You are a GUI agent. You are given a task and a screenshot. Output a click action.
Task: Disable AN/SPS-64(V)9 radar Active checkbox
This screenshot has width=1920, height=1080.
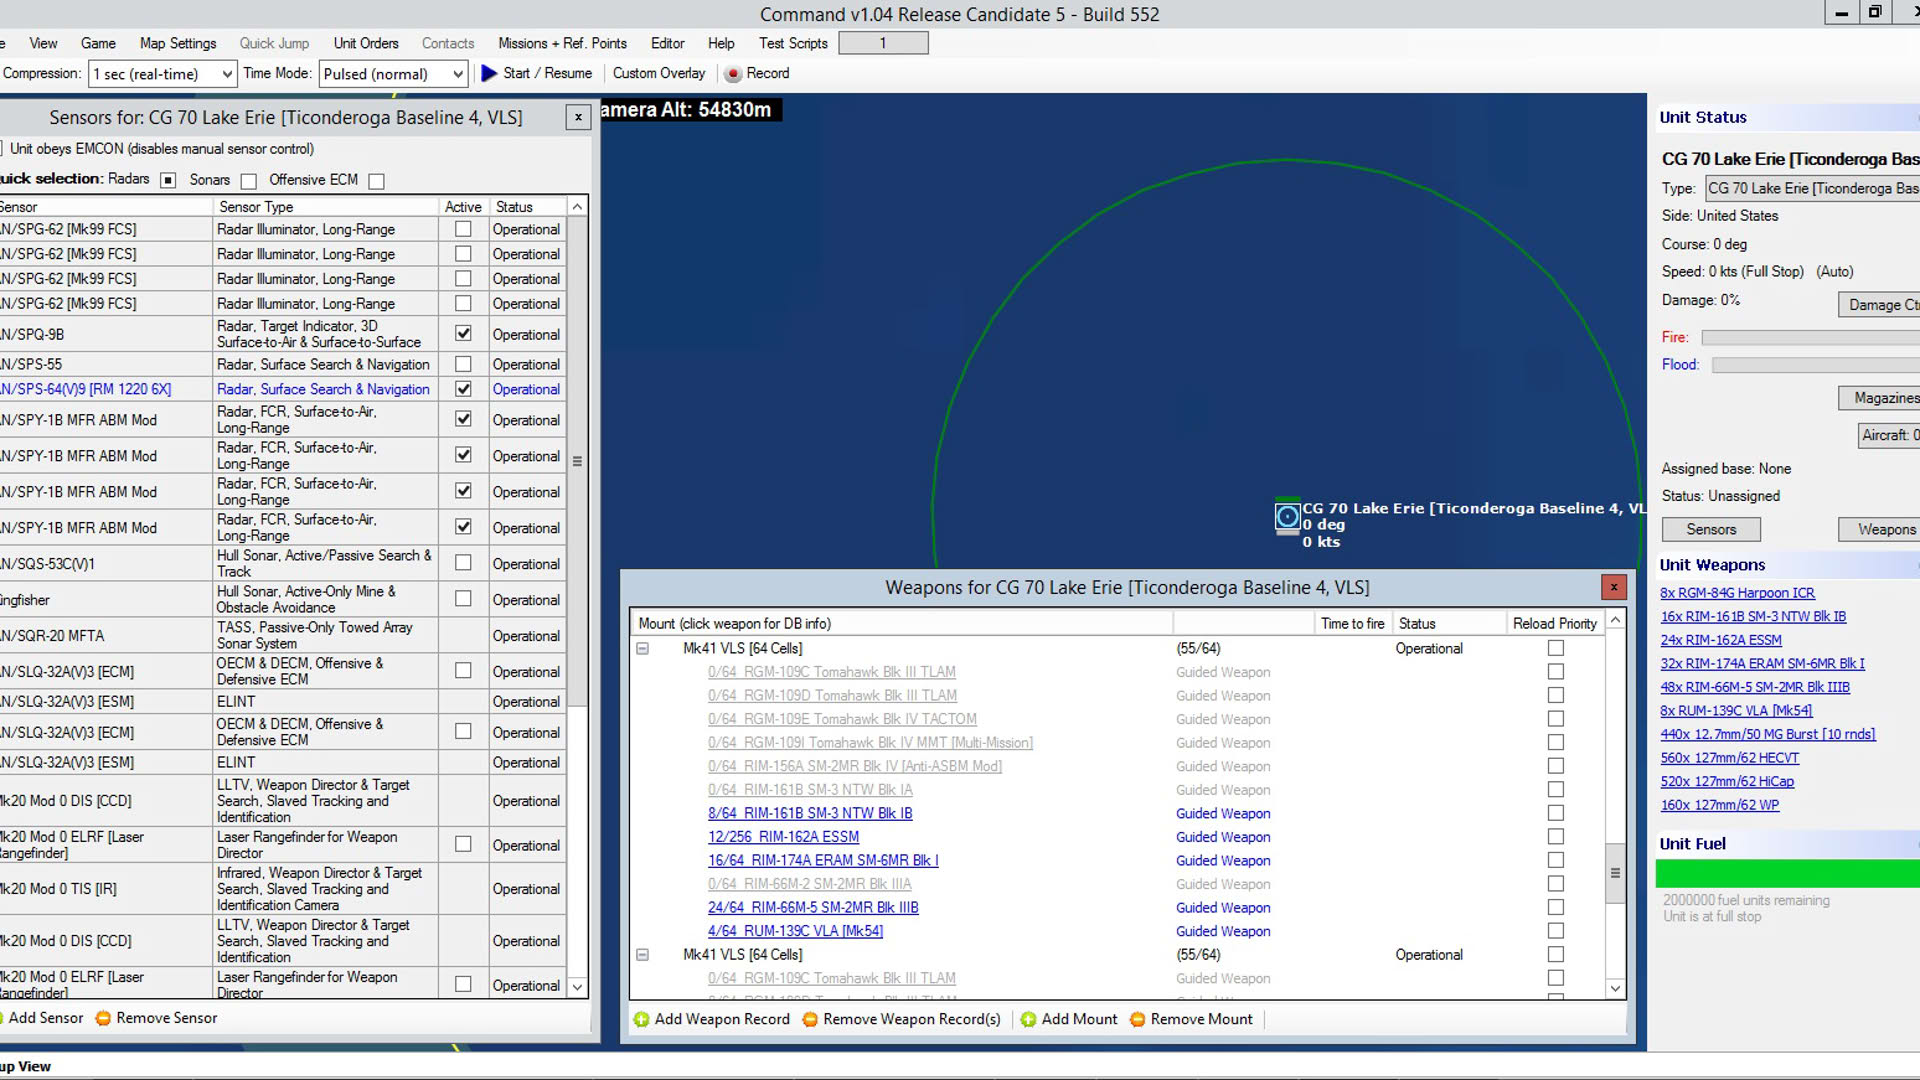point(463,388)
